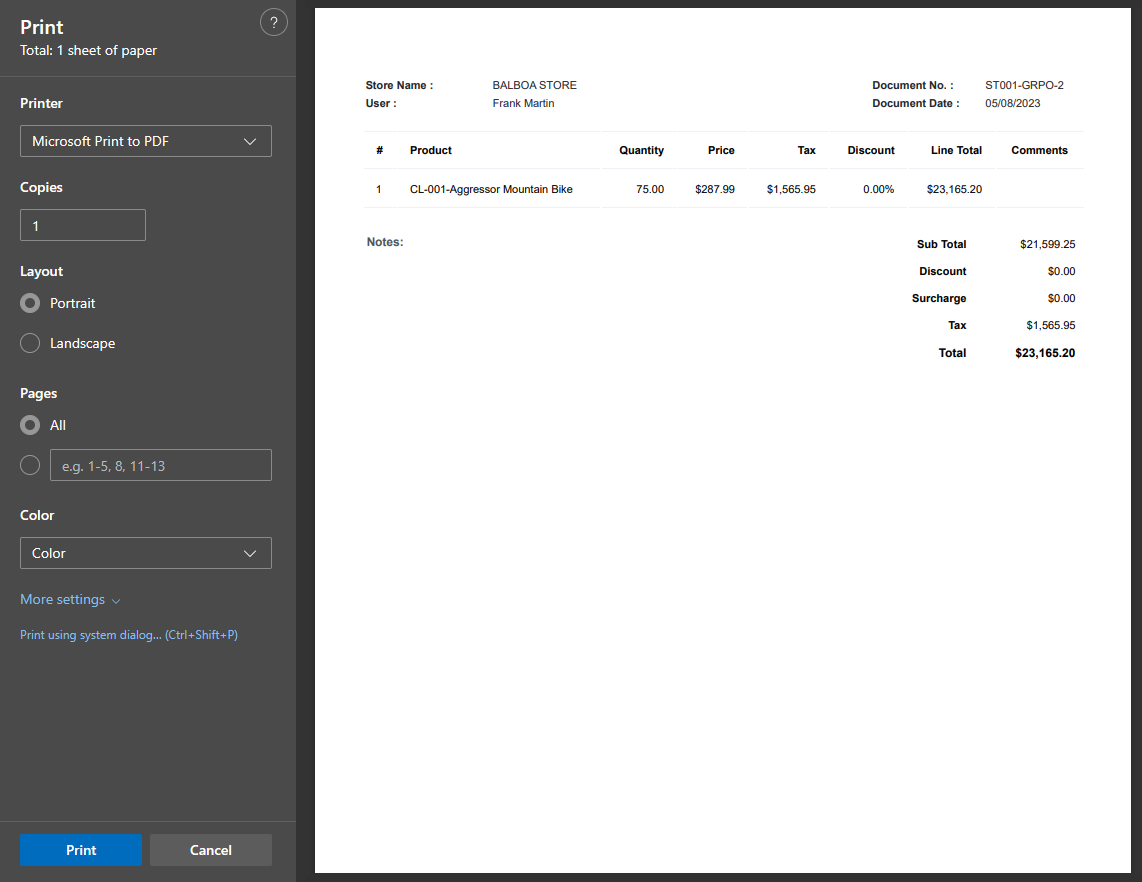Select Landscape layout
The image size is (1142, 882).
pos(30,343)
